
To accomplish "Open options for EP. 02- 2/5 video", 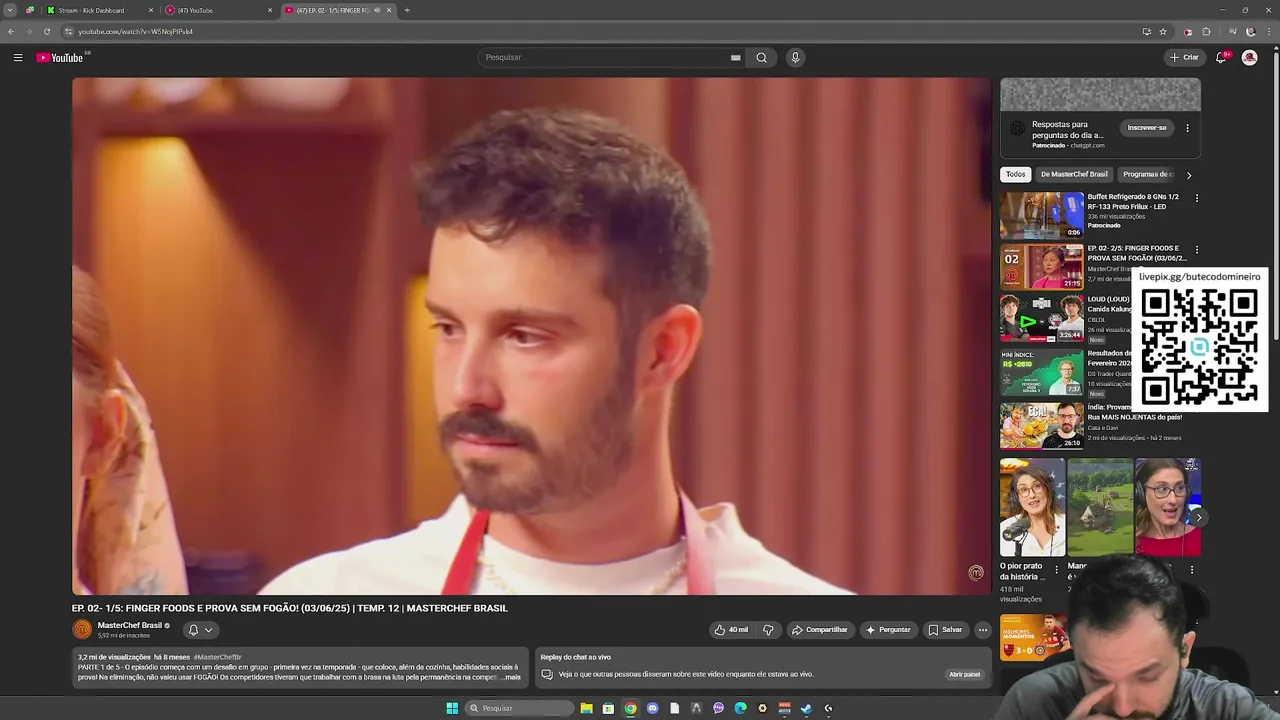I will point(1196,250).
